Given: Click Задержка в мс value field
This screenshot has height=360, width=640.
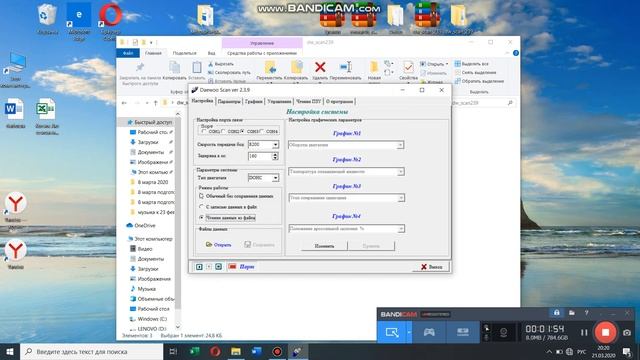Looking at the screenshot, I should (x=260, y=156).
